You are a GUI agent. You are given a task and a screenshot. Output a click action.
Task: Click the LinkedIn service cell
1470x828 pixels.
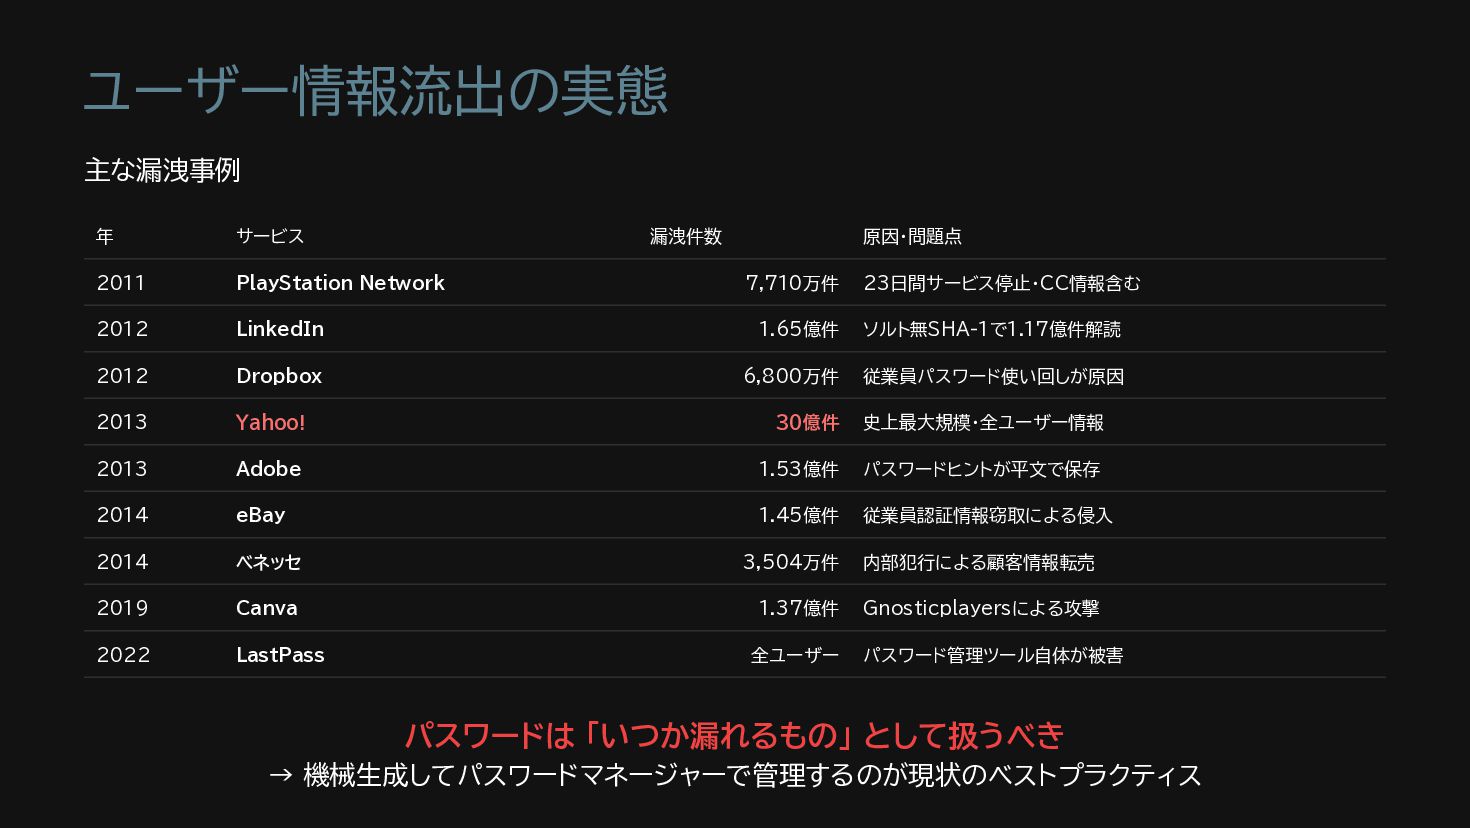point(280,329)
